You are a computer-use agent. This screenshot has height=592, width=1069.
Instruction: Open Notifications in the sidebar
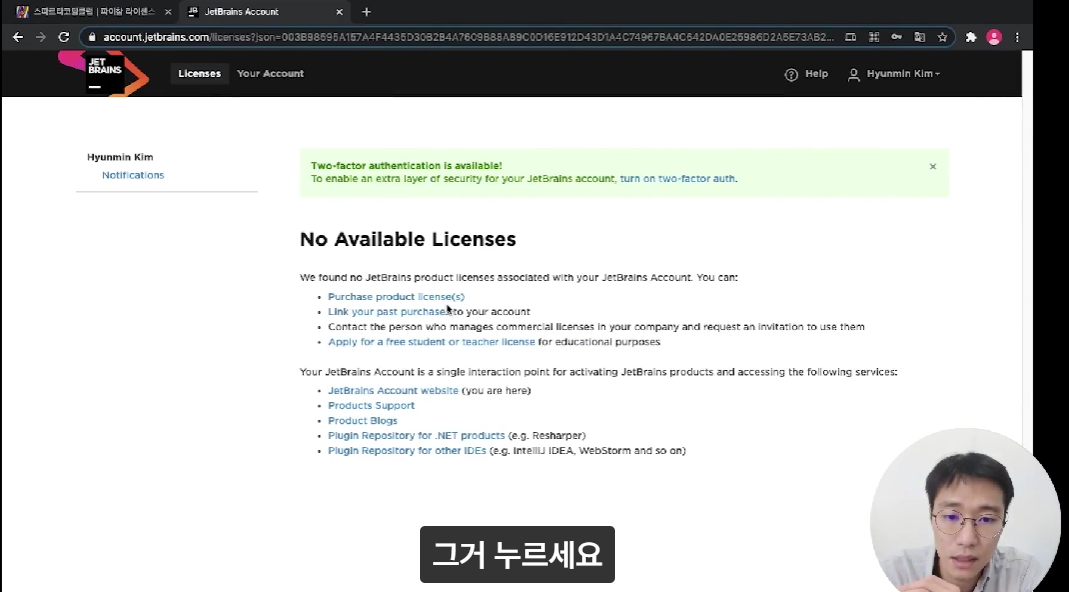(133, 175)
